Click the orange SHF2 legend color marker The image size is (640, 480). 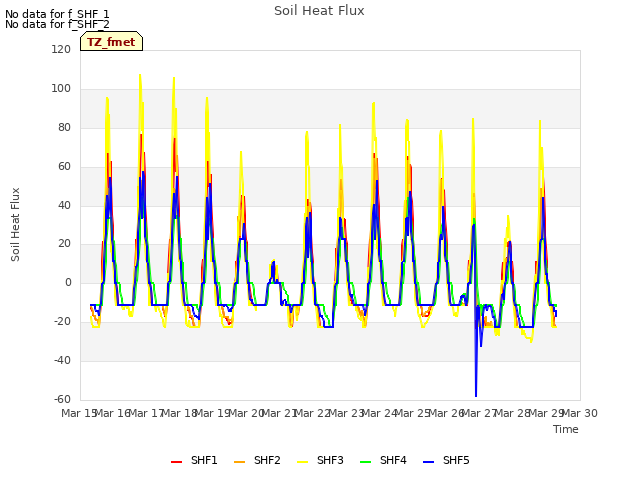pyautogui.click(x=240, y=462)
